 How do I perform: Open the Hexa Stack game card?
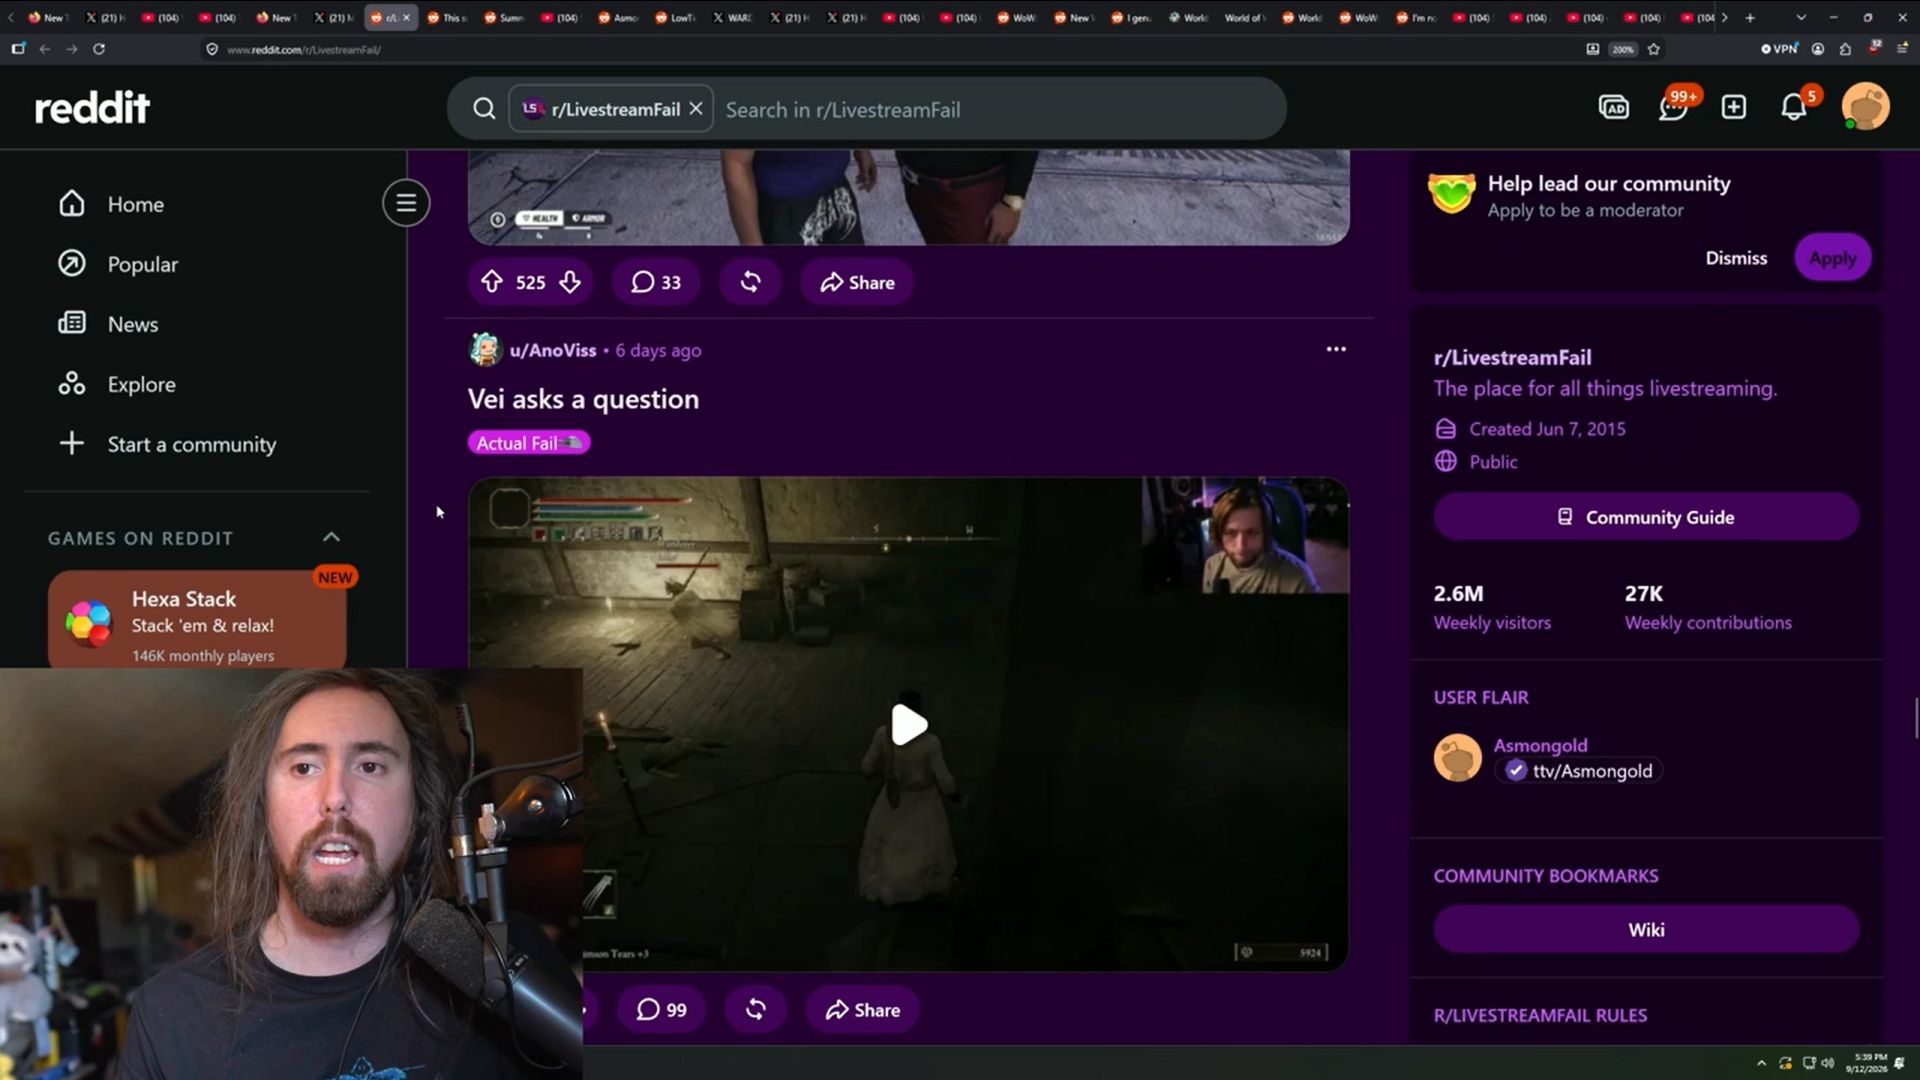[x=197, y=620]
